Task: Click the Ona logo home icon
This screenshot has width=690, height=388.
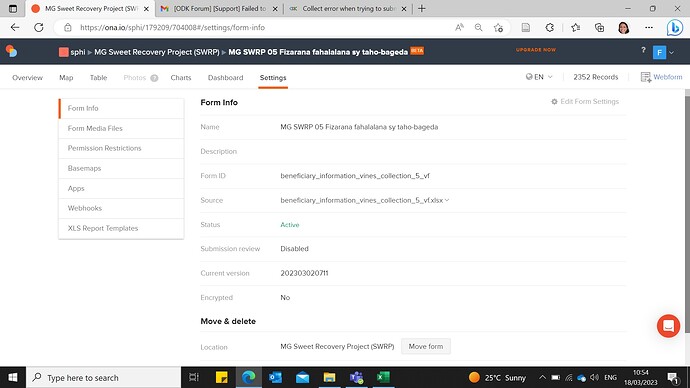Action: click(x=11, y=51)
